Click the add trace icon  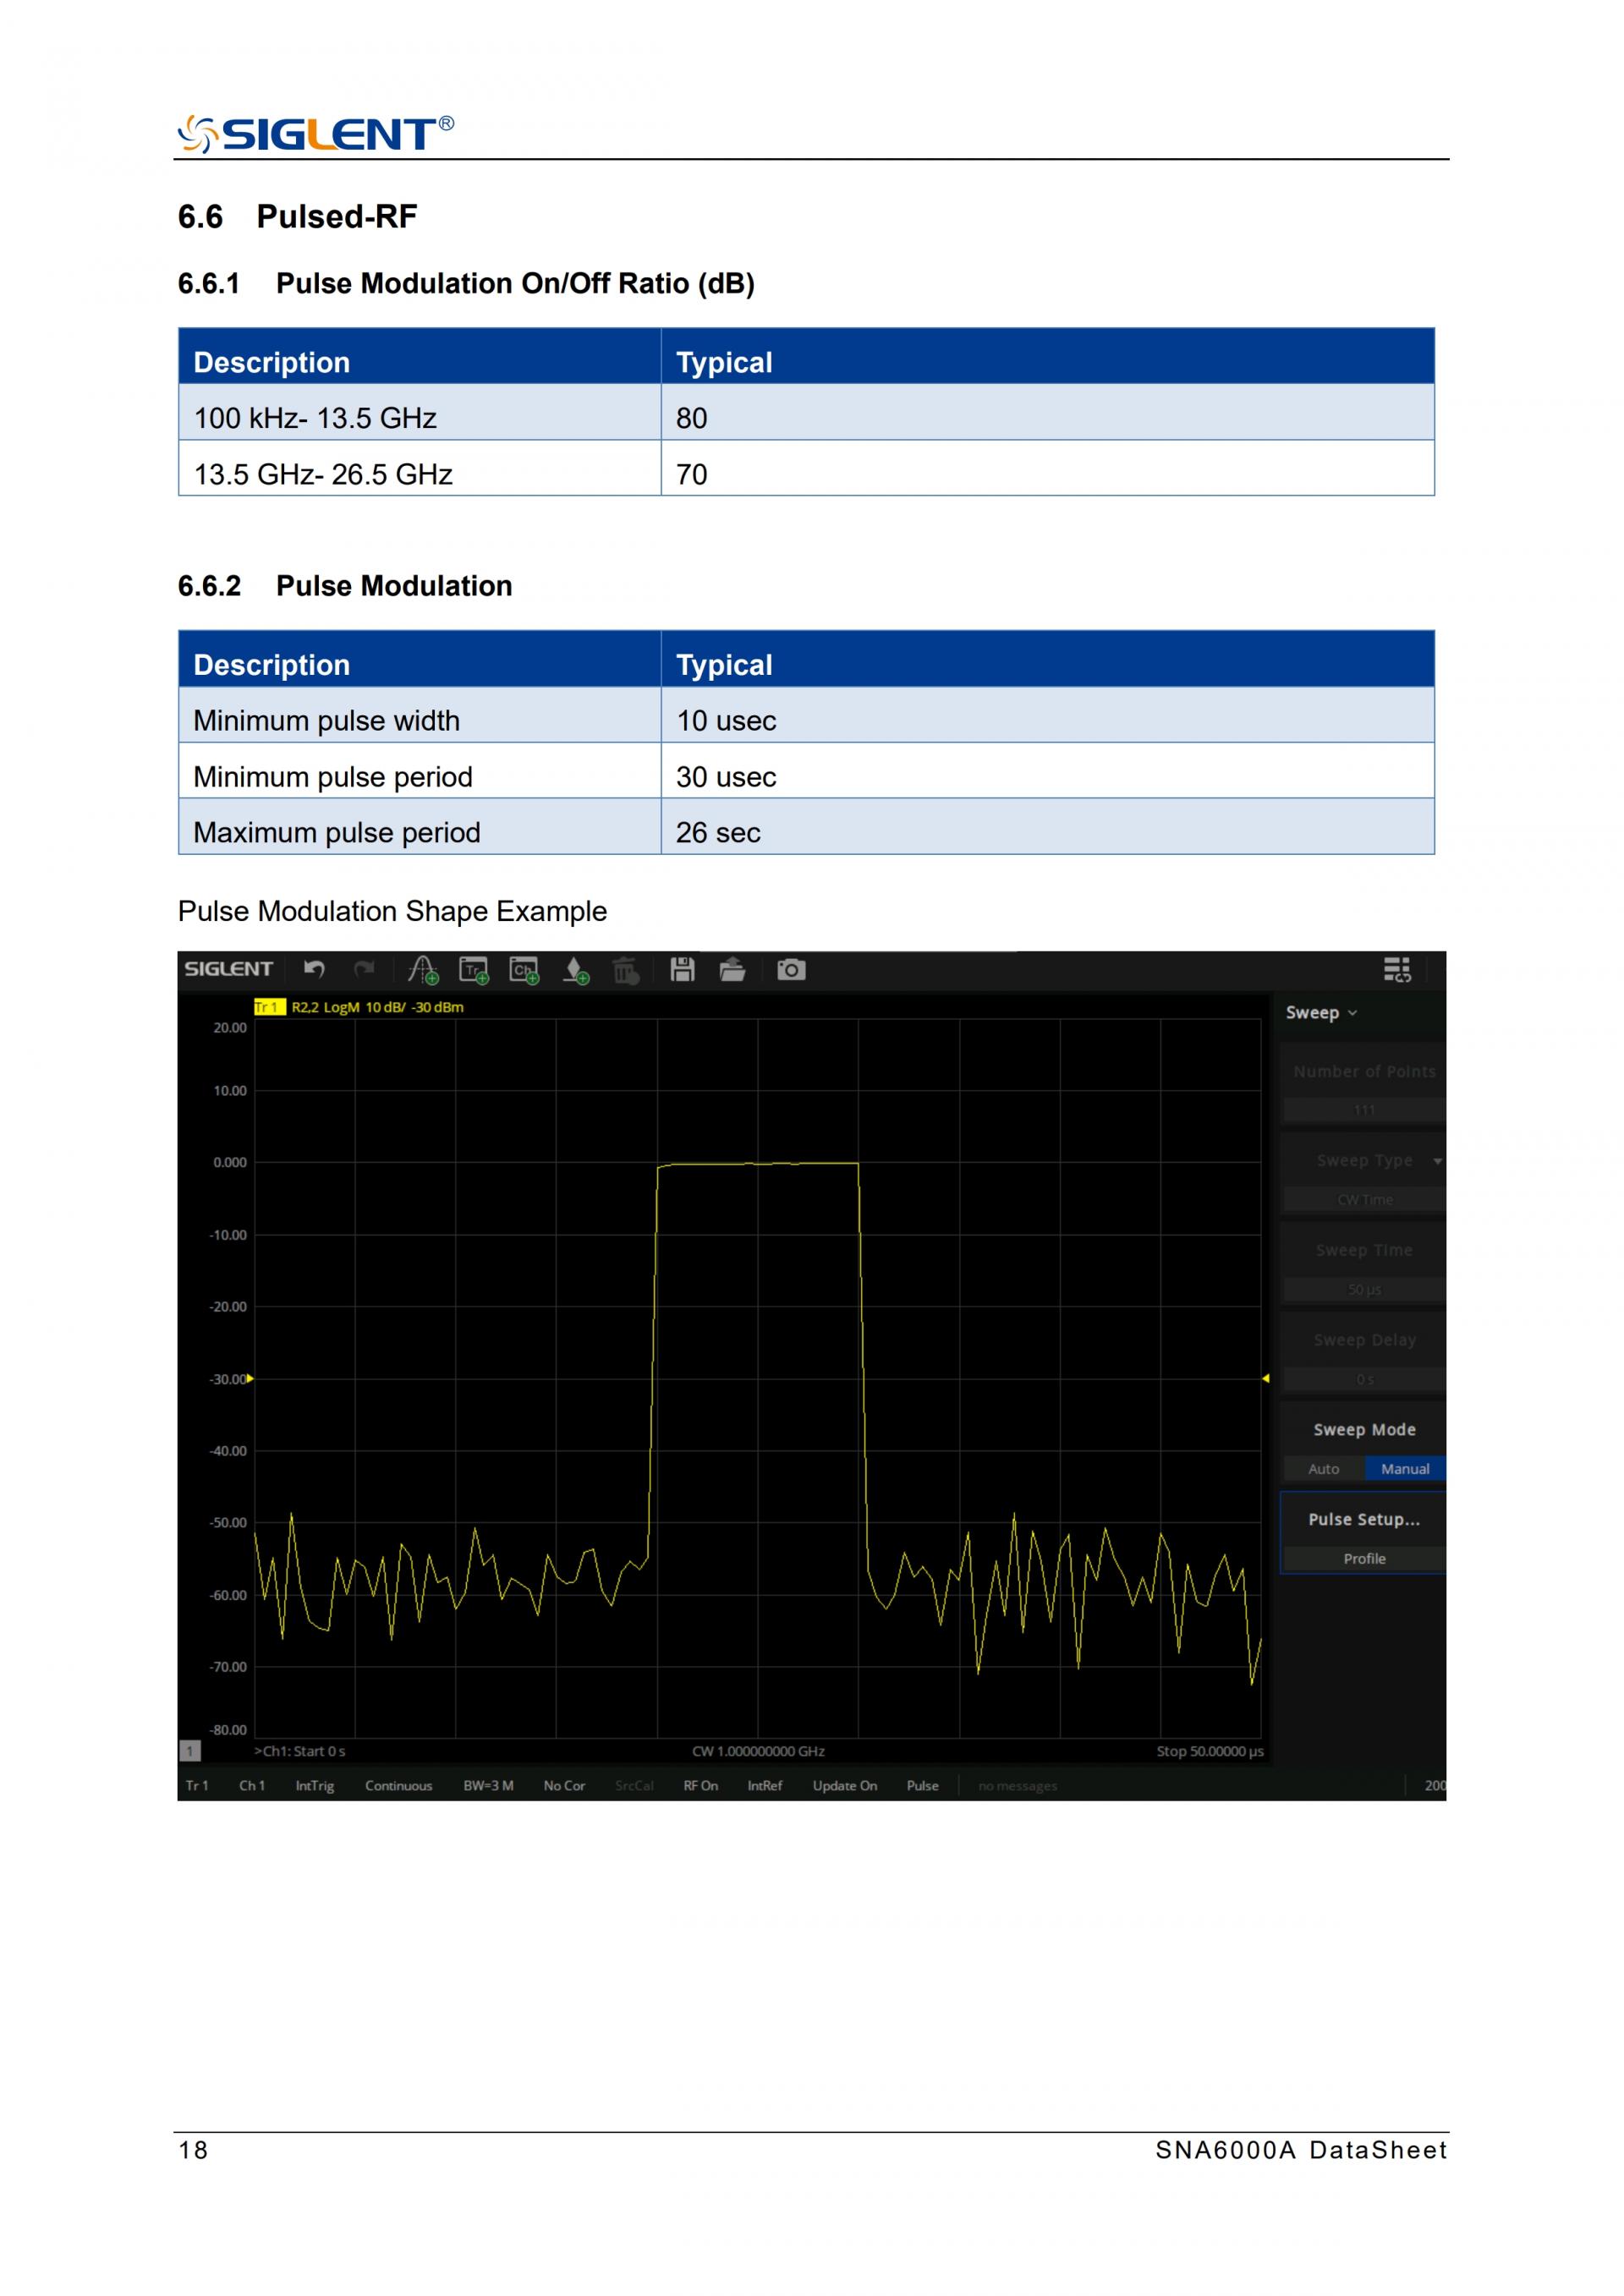pyautogui.click(x=473, y=970)
